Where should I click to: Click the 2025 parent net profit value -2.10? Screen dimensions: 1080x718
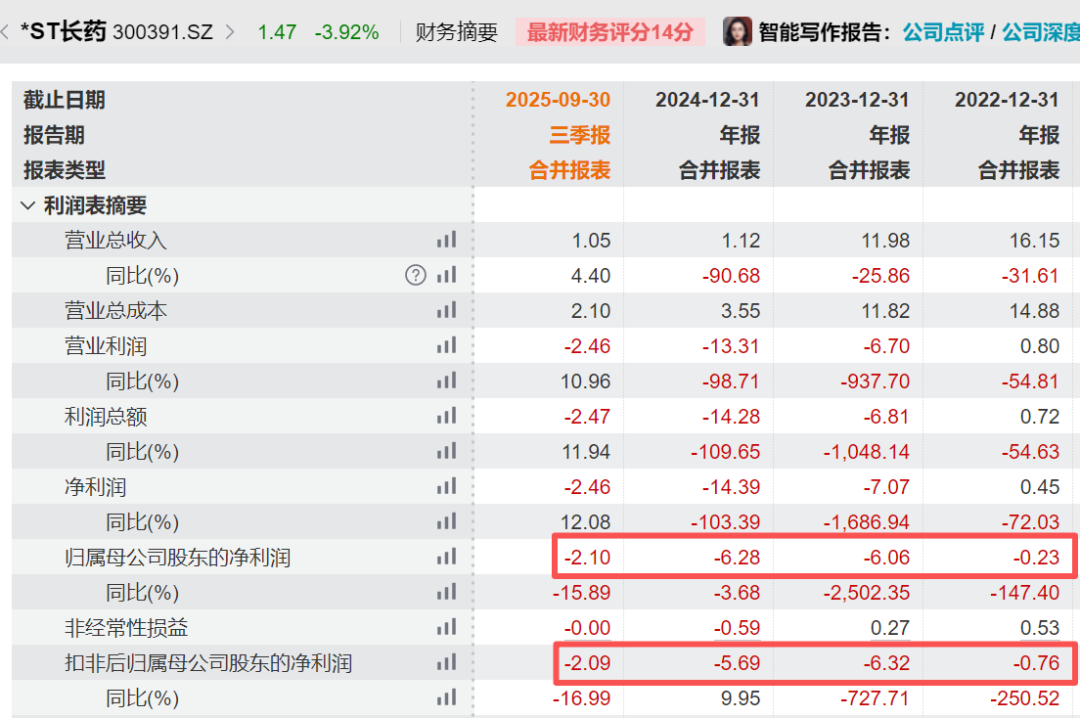587,557
